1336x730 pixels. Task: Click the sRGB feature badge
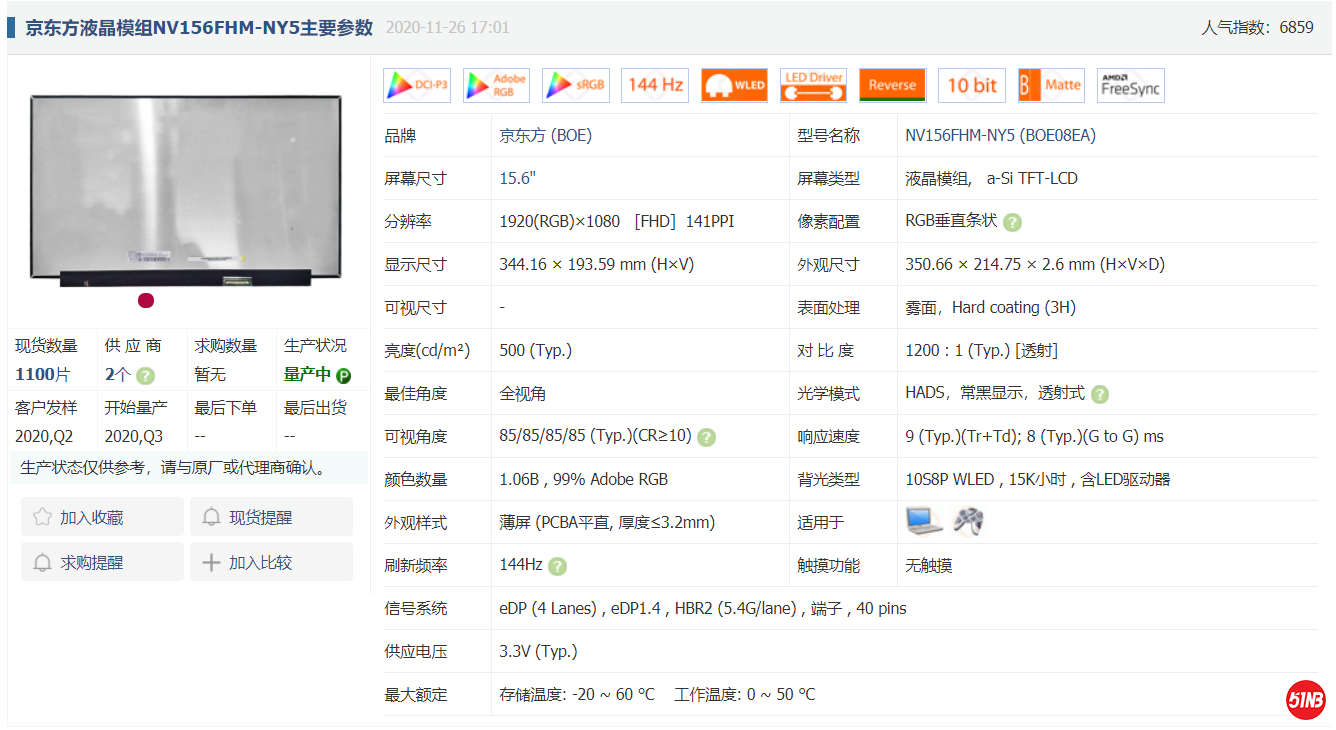(576, 86)
